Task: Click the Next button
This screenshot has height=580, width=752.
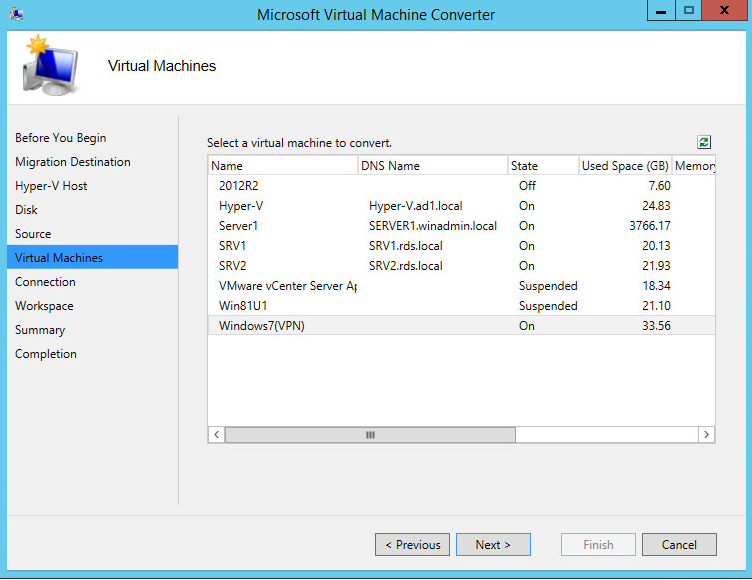Action: (493, 544)
